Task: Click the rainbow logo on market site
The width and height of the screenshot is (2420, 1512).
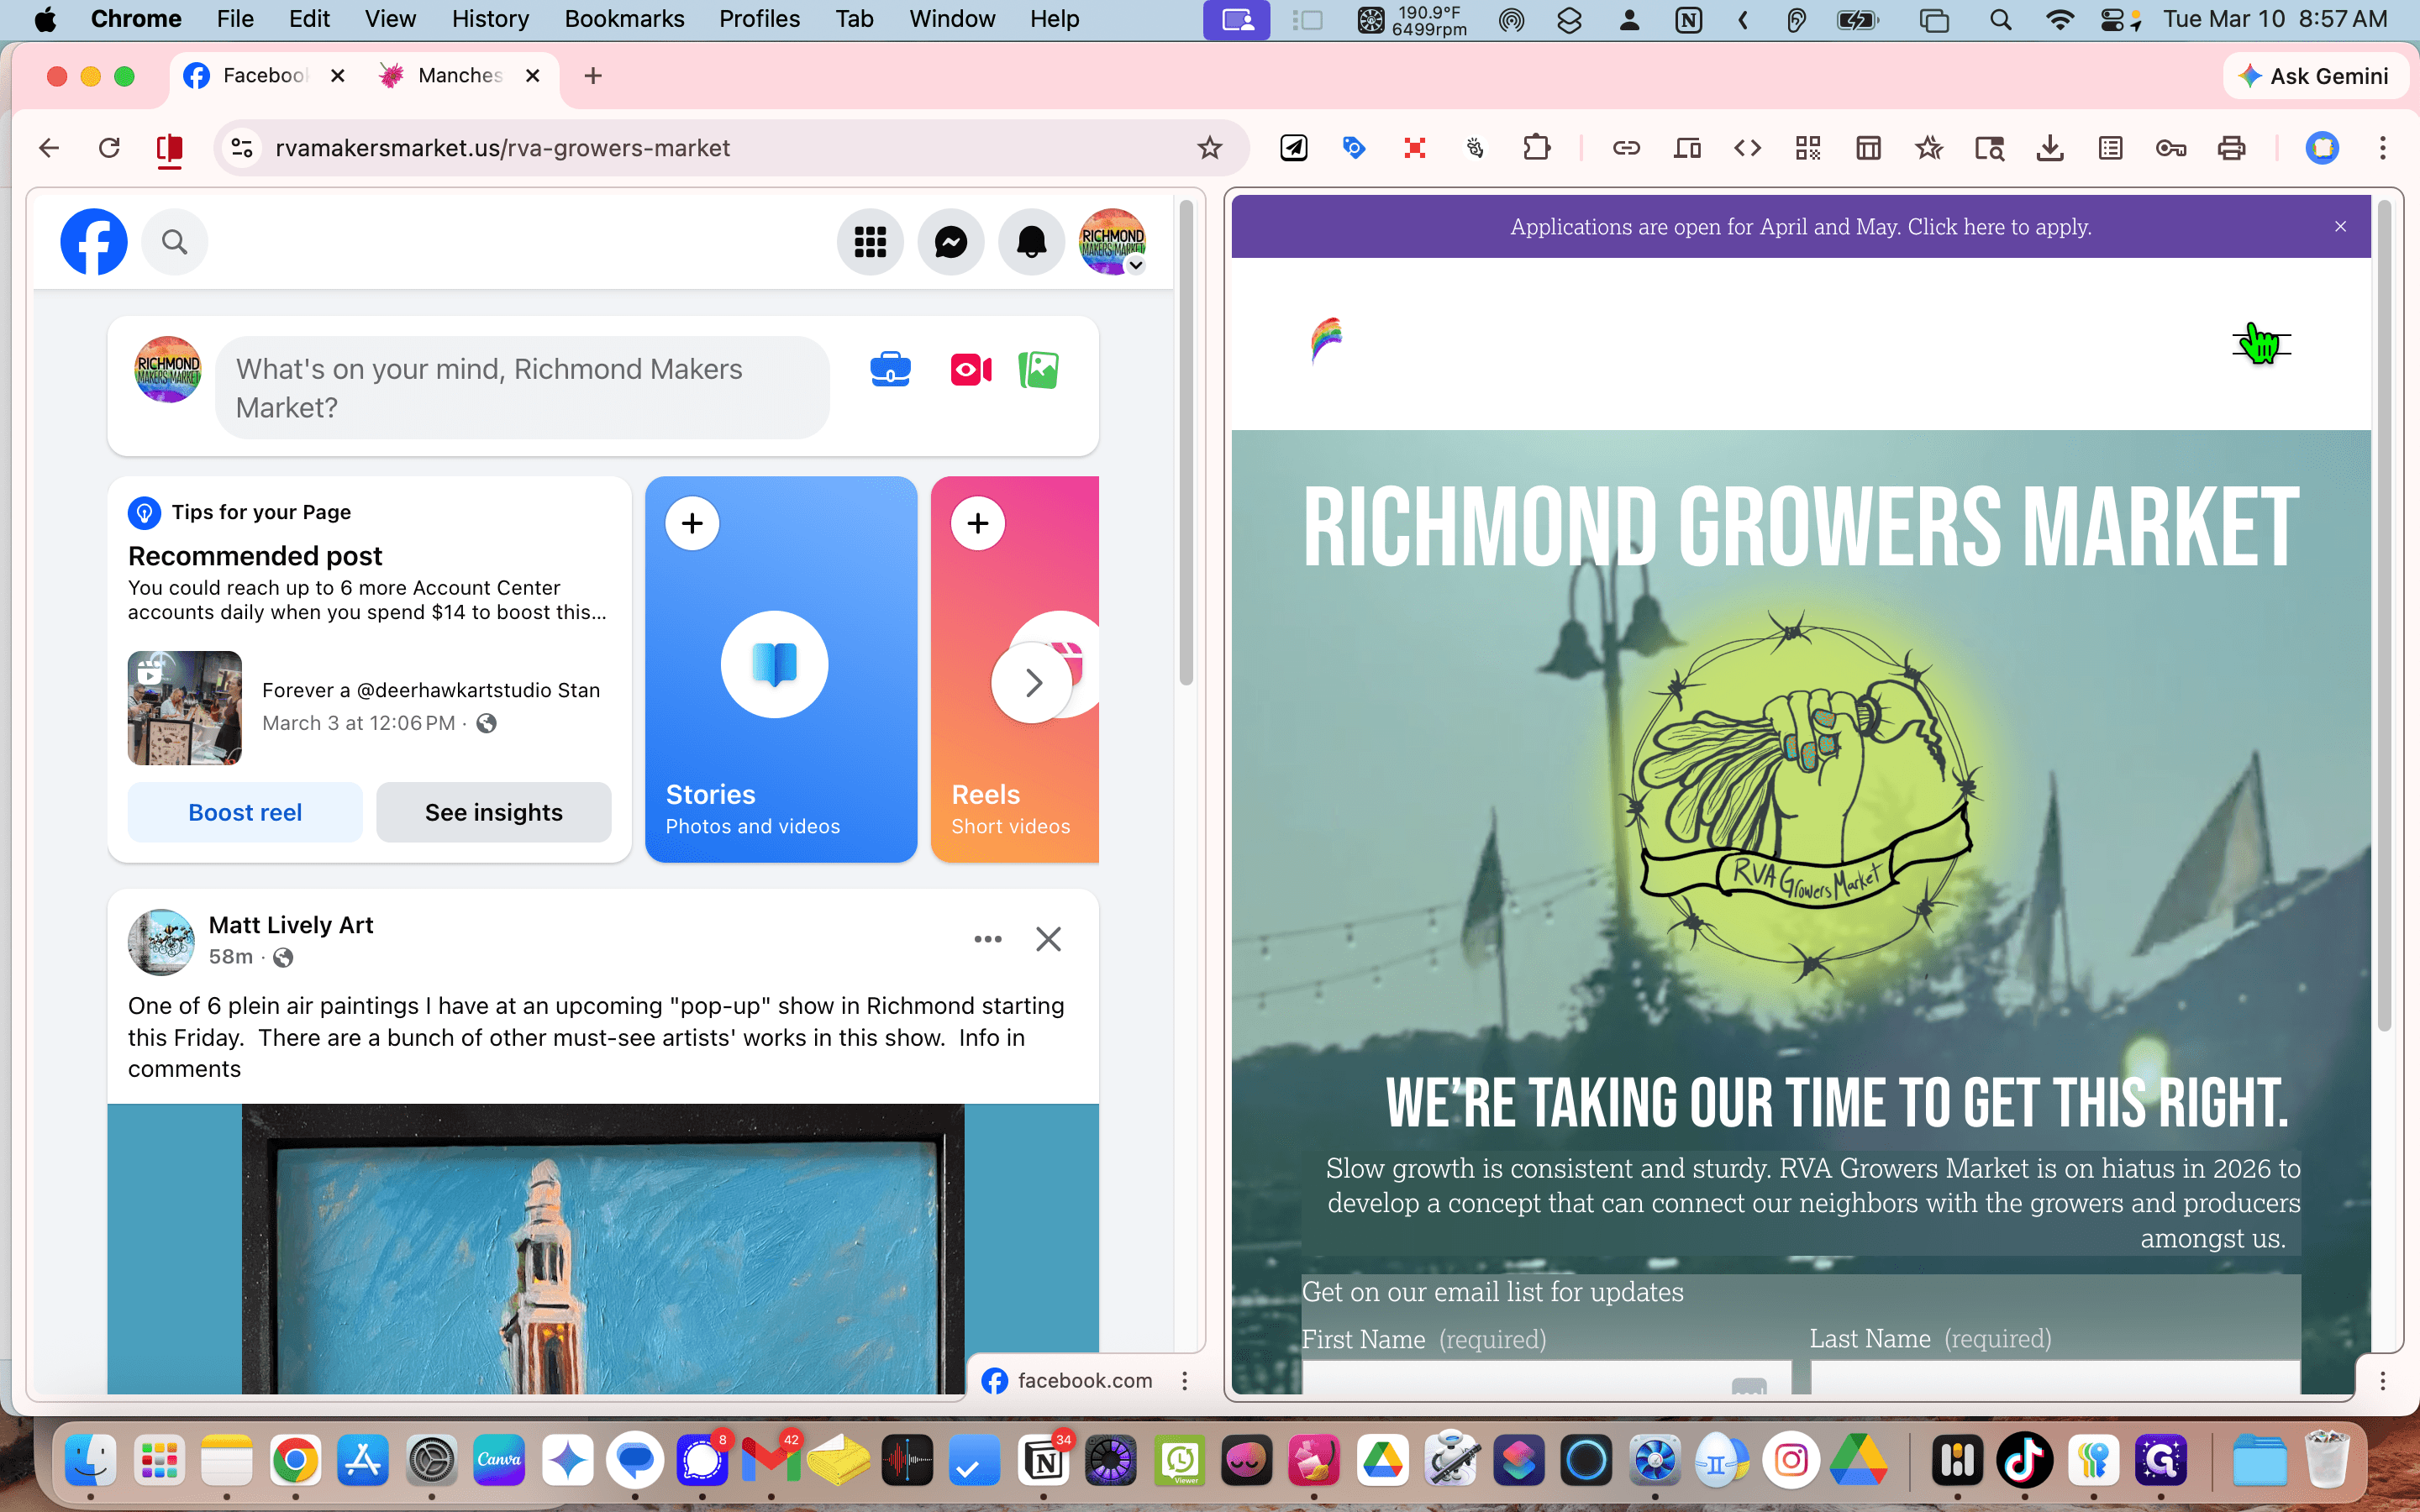Action: click(1326, 341)
